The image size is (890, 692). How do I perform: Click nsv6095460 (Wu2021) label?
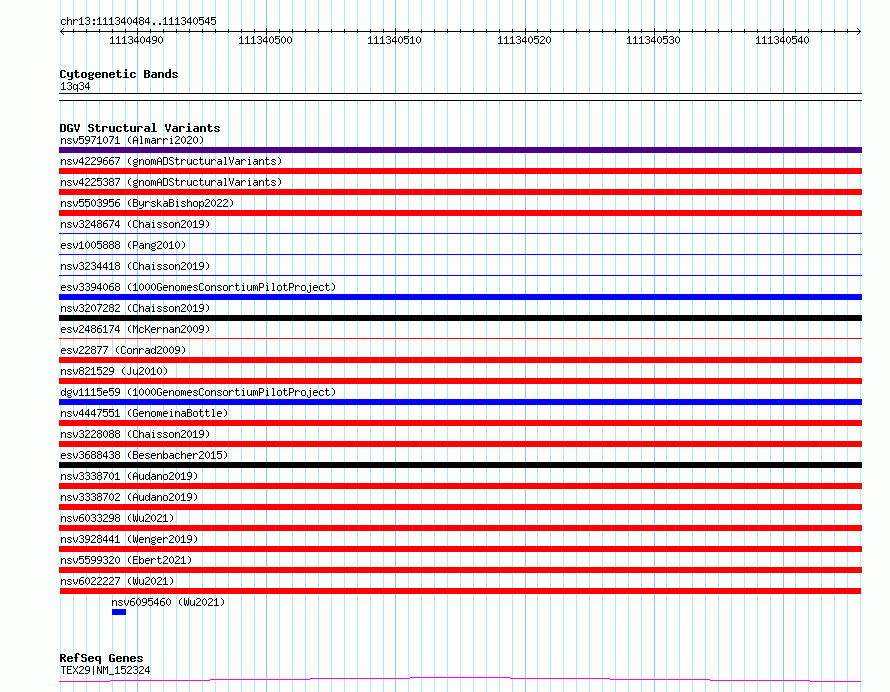point(168,602)
